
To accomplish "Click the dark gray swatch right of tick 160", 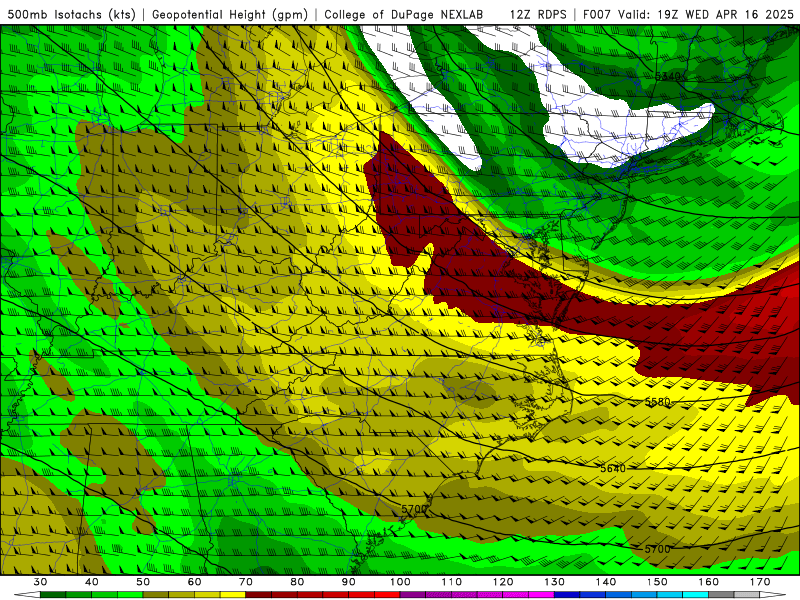I will (721, 595).
